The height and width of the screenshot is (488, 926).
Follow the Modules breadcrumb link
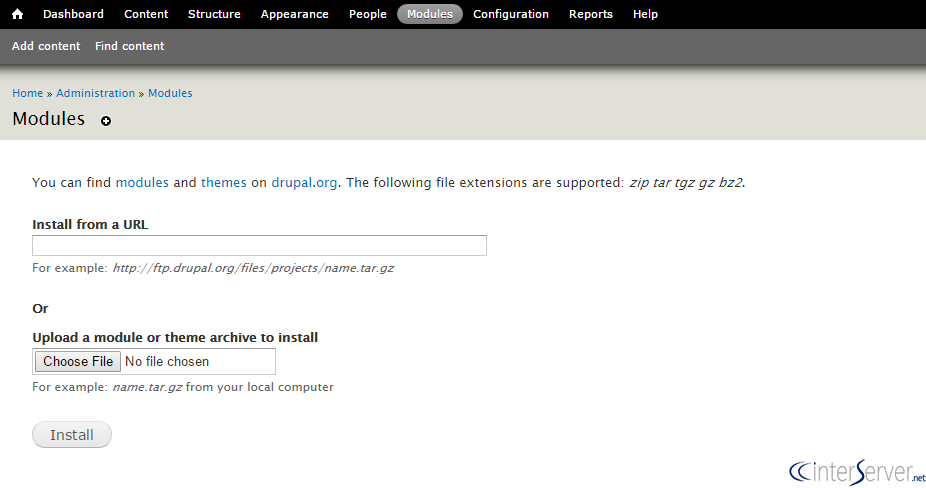click(x=170, y=93)
